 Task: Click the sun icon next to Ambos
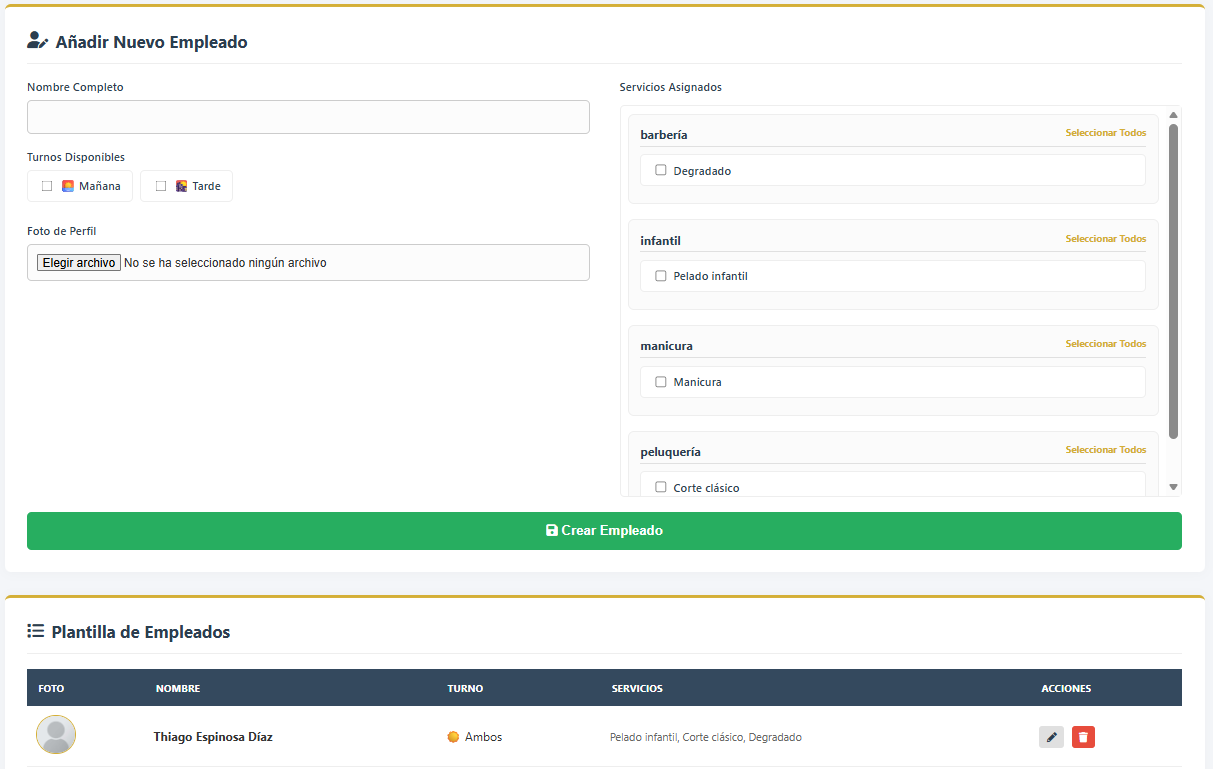[453, 737]
